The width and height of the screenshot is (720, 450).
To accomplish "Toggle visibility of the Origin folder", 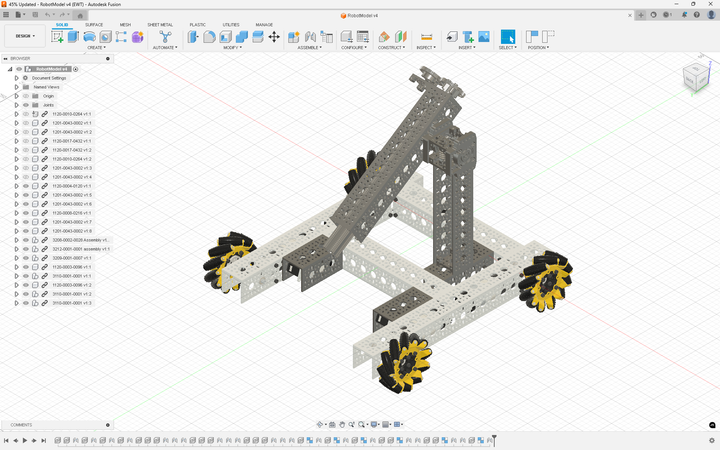I will 25,96.
